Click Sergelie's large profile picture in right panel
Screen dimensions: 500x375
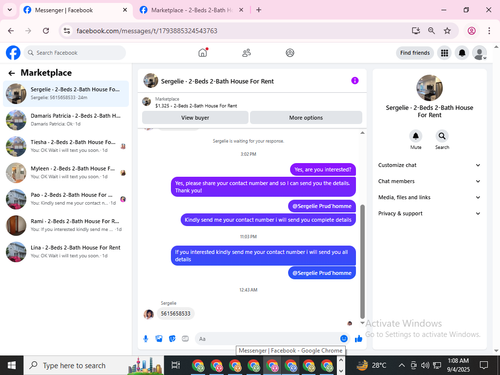pyautogui.click(x=430, y=88)
